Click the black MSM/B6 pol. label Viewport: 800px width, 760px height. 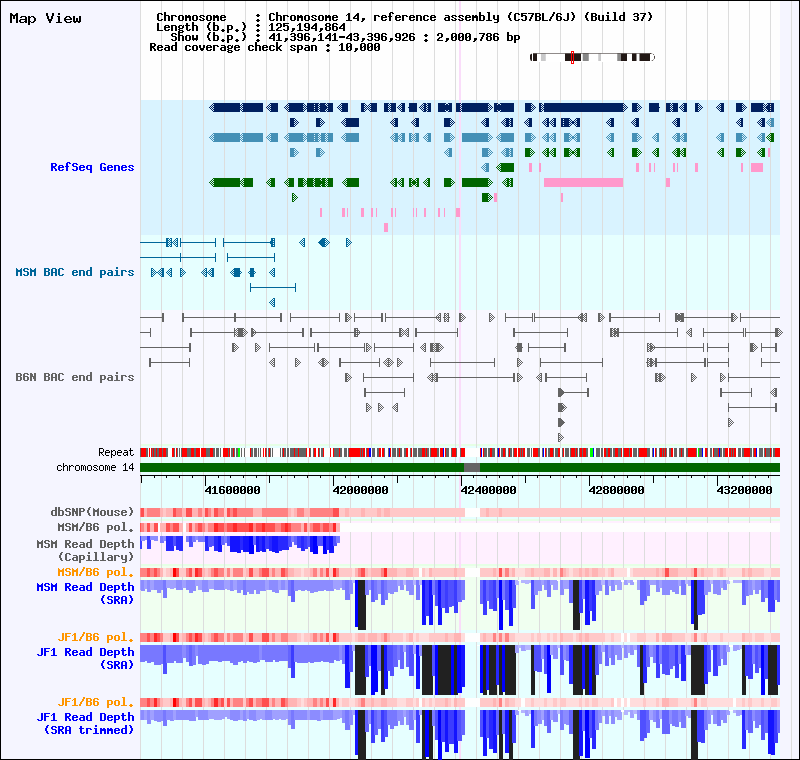point(95,527)
